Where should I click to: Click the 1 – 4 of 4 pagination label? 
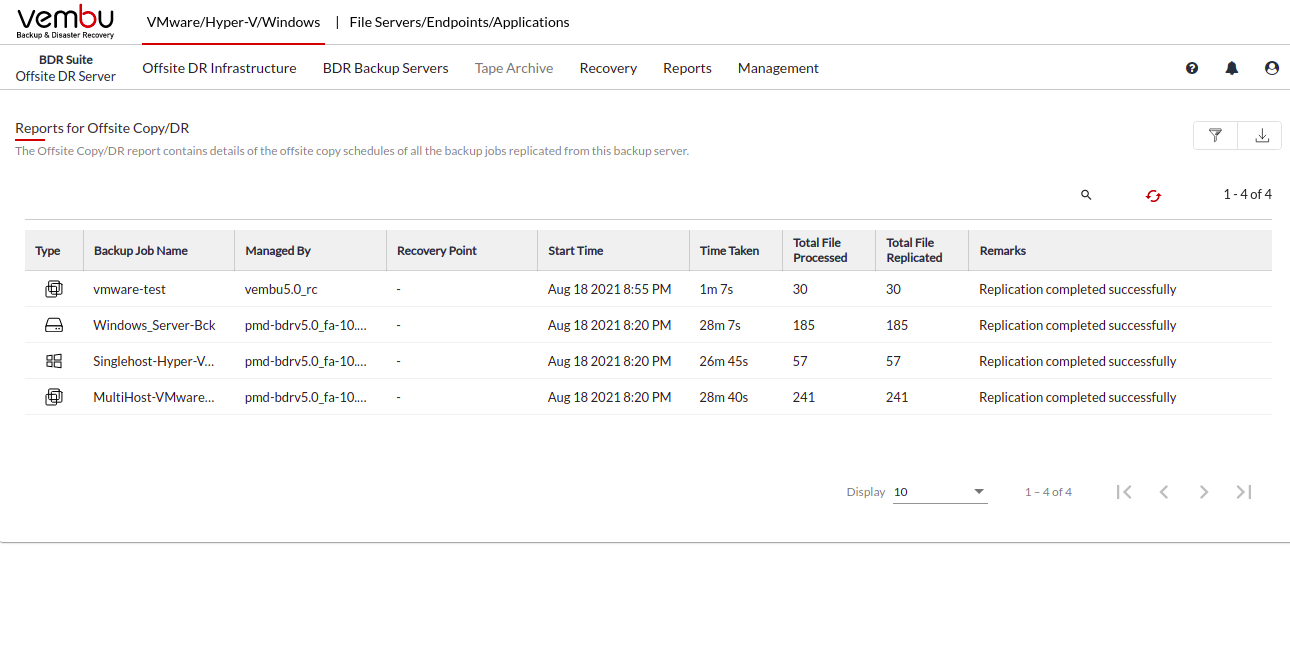[x=1048, y=492]
